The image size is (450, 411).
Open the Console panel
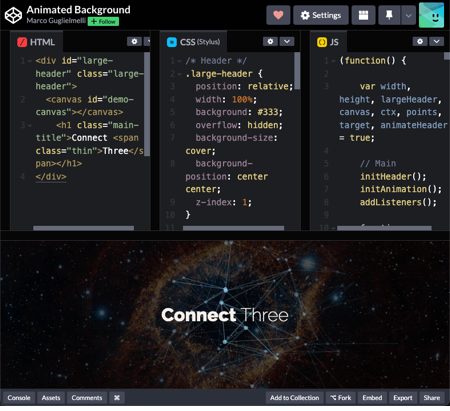pos(19,398)
